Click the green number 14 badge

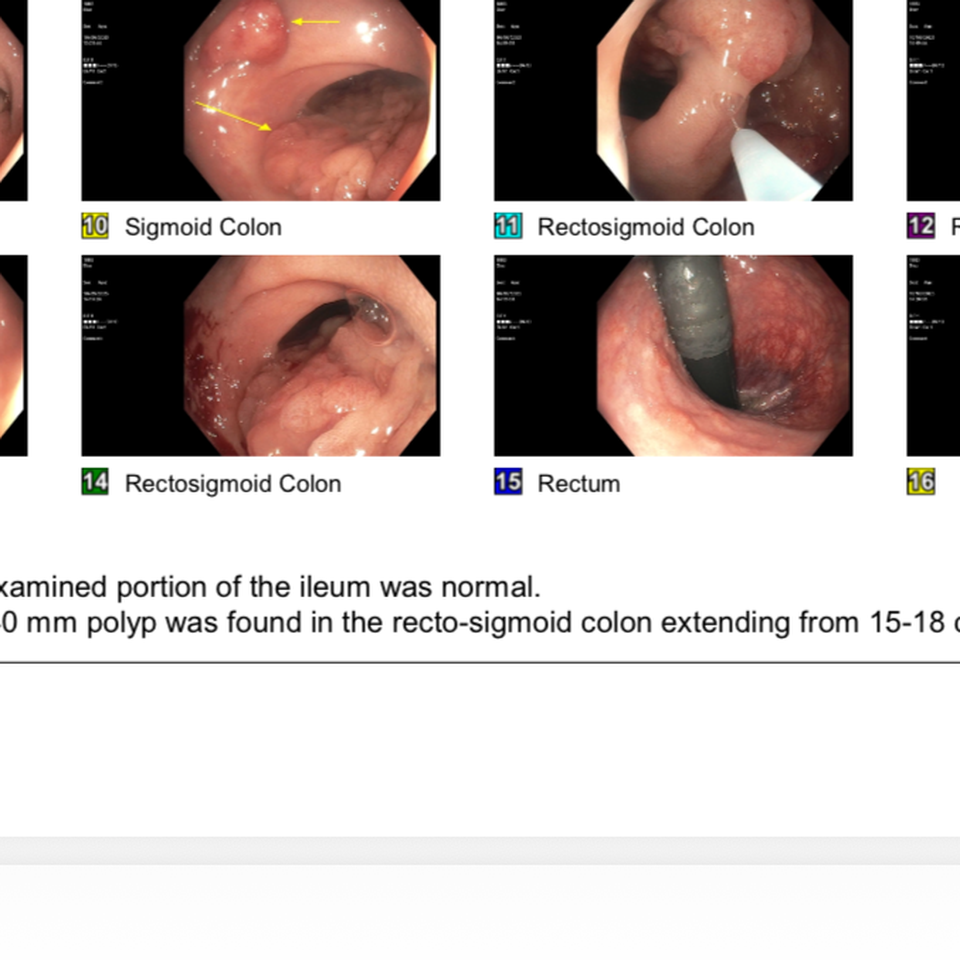[x=95, y=482]
